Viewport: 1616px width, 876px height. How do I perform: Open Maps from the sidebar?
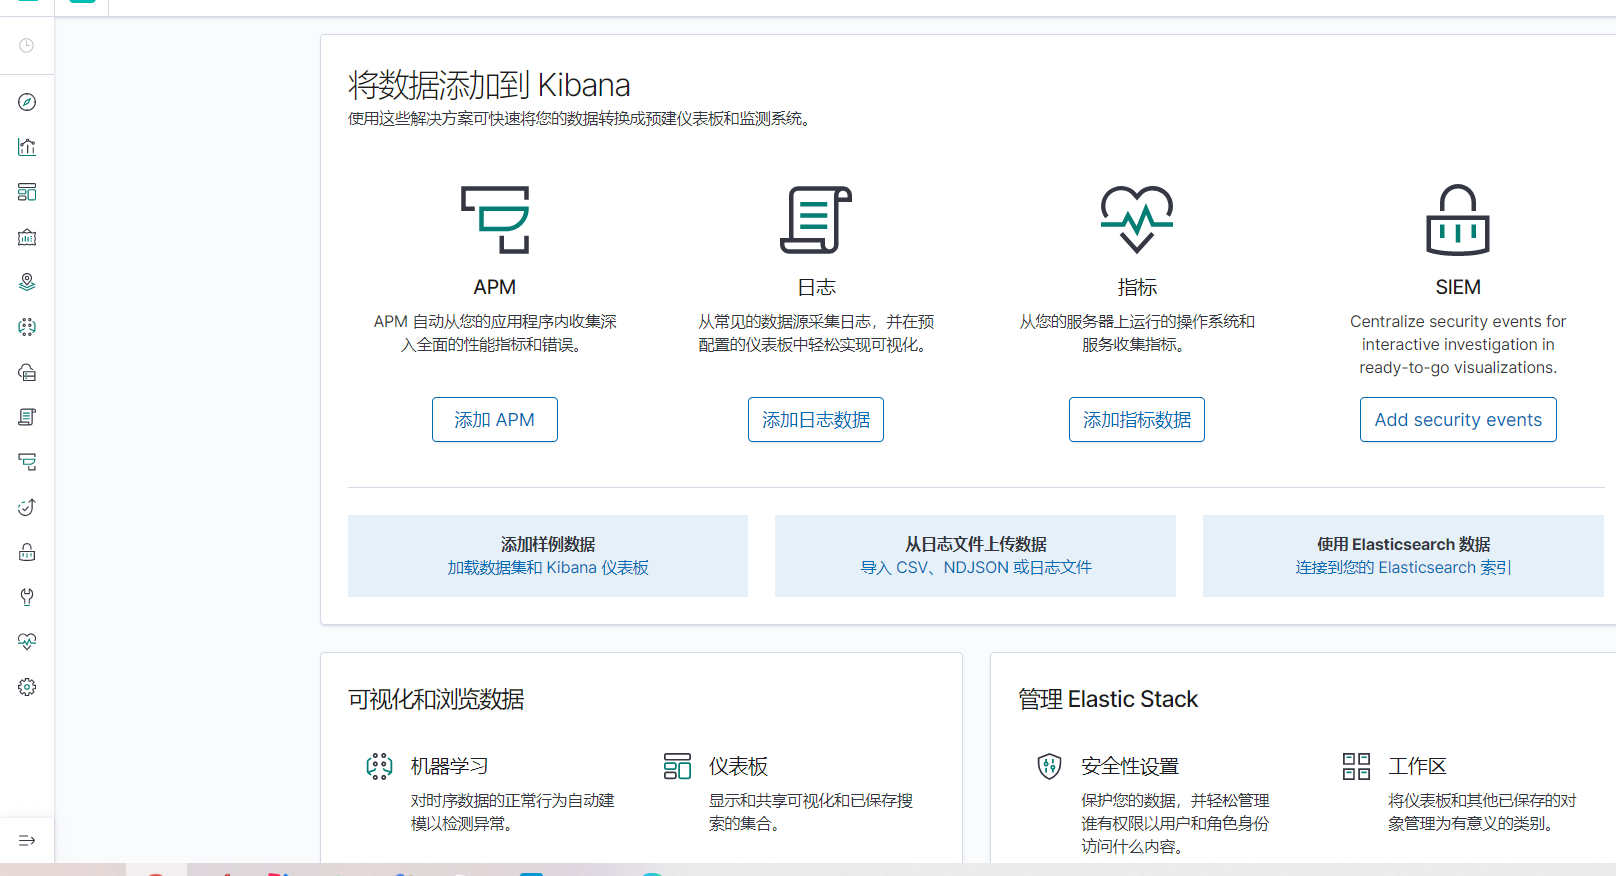27,282
